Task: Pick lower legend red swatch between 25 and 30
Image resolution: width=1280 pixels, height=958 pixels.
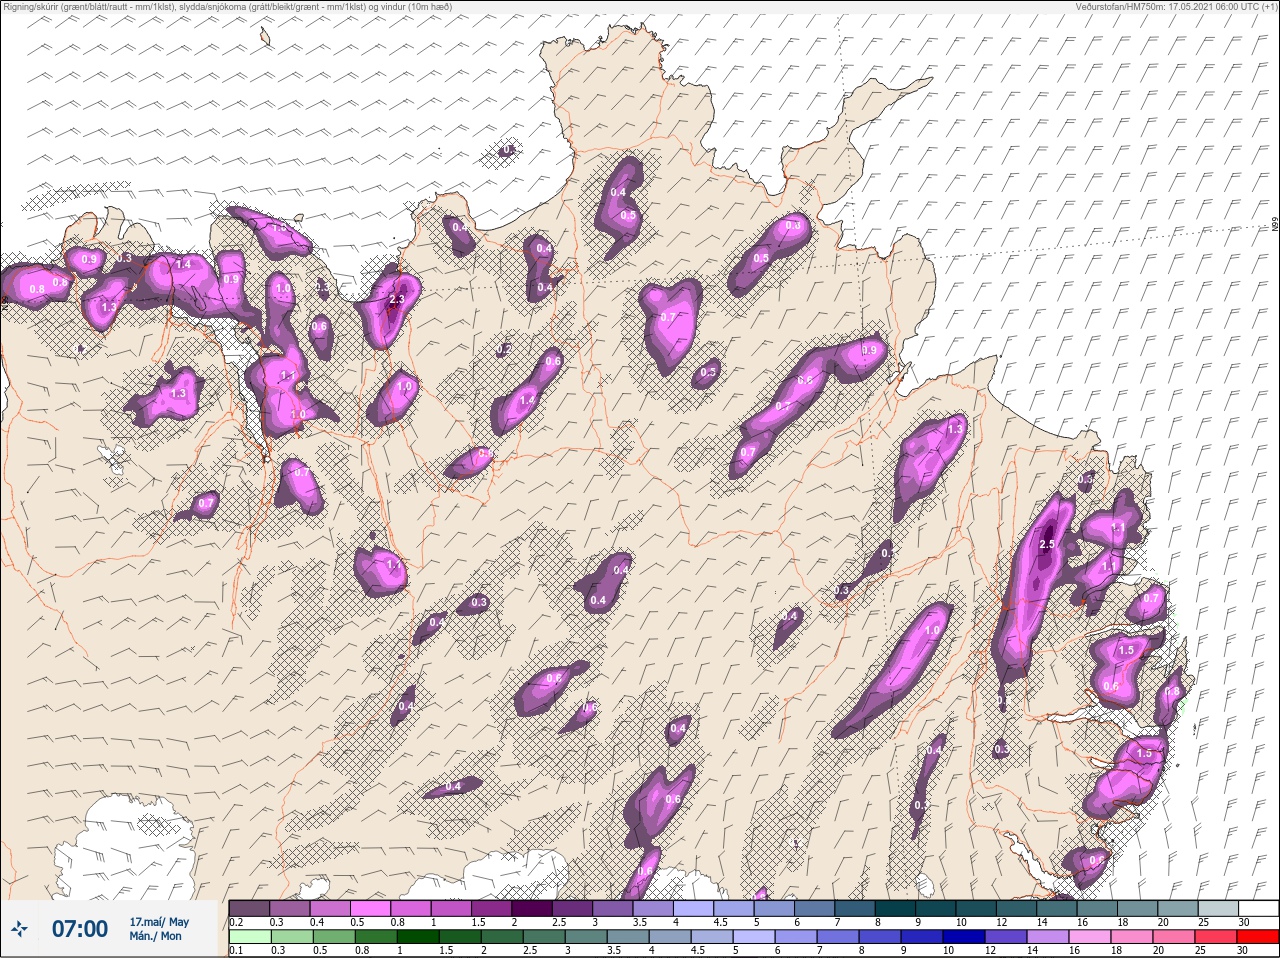Action: (x=1216, y=937)
